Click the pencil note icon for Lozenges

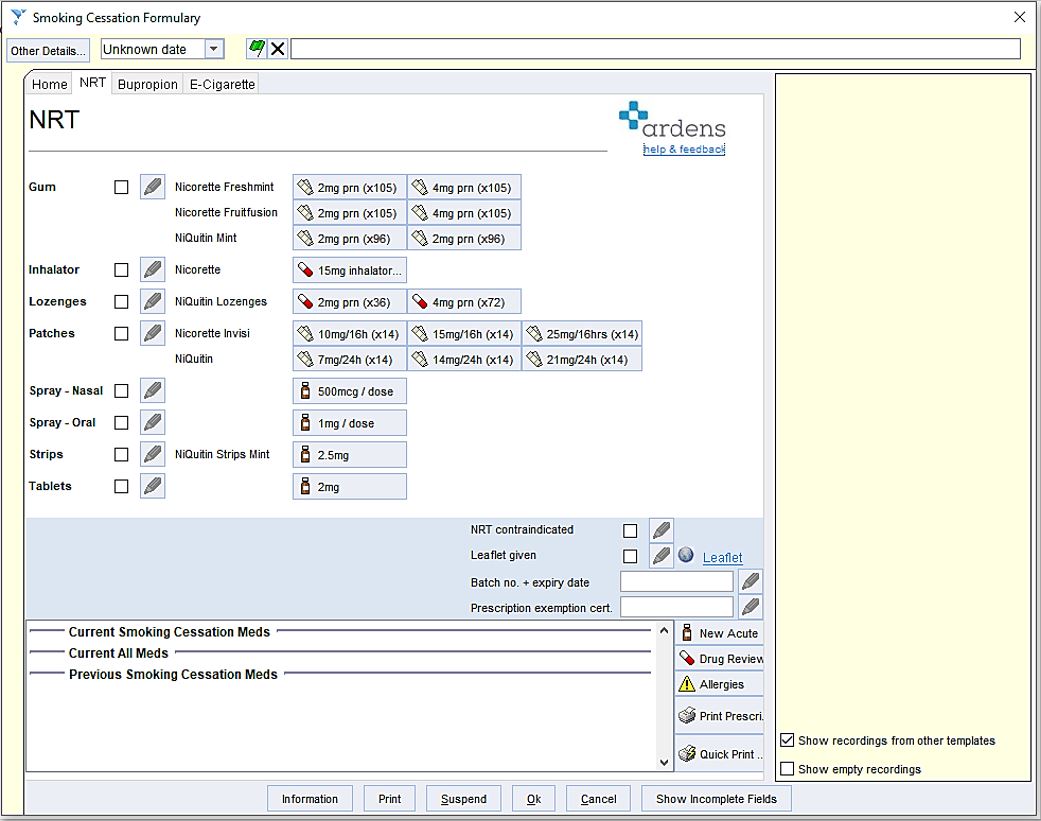point(153,302)
